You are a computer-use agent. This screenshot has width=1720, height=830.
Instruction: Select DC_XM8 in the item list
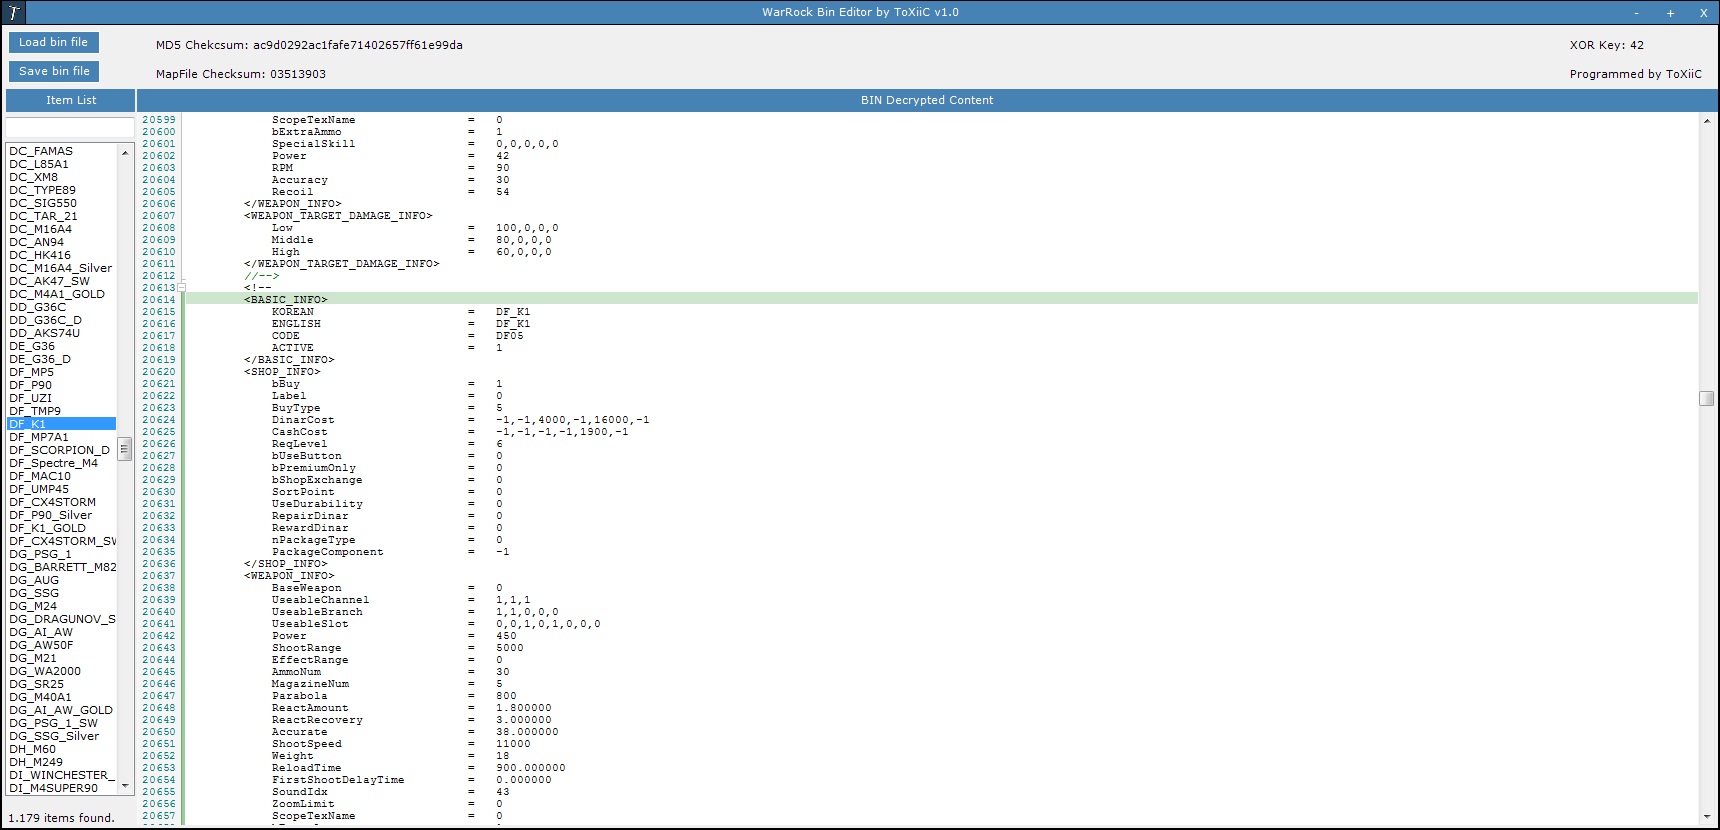point(34,177)
